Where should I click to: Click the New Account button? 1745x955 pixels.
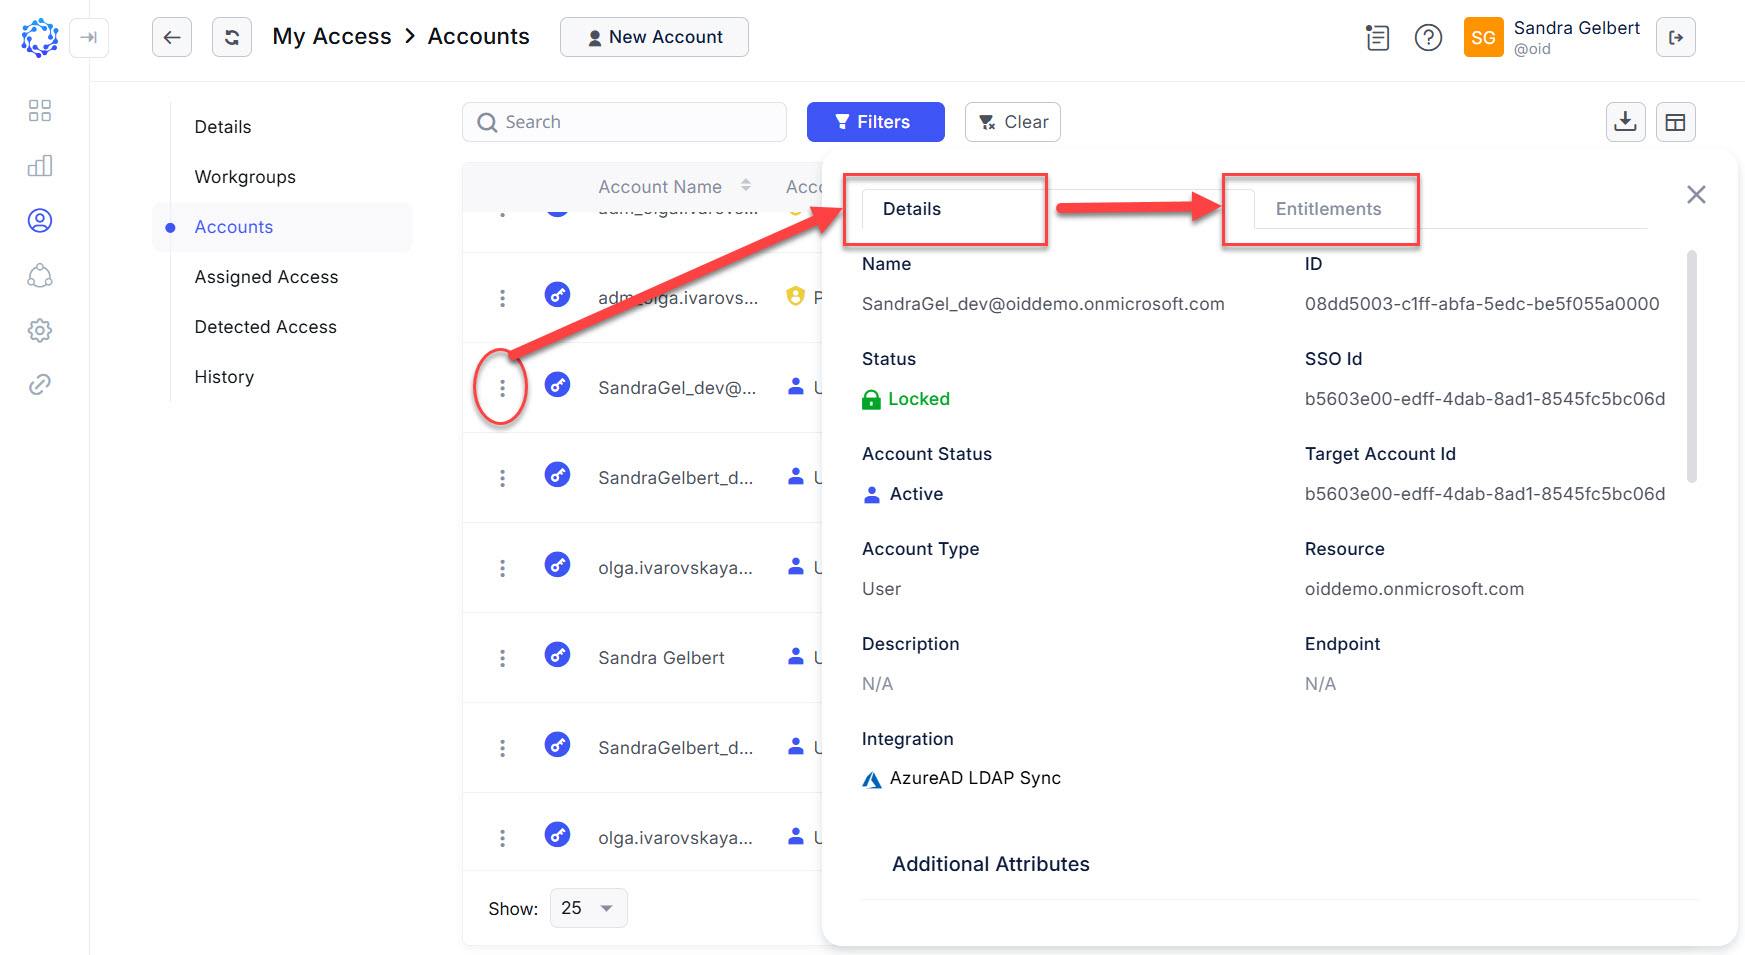pos(654,37)
